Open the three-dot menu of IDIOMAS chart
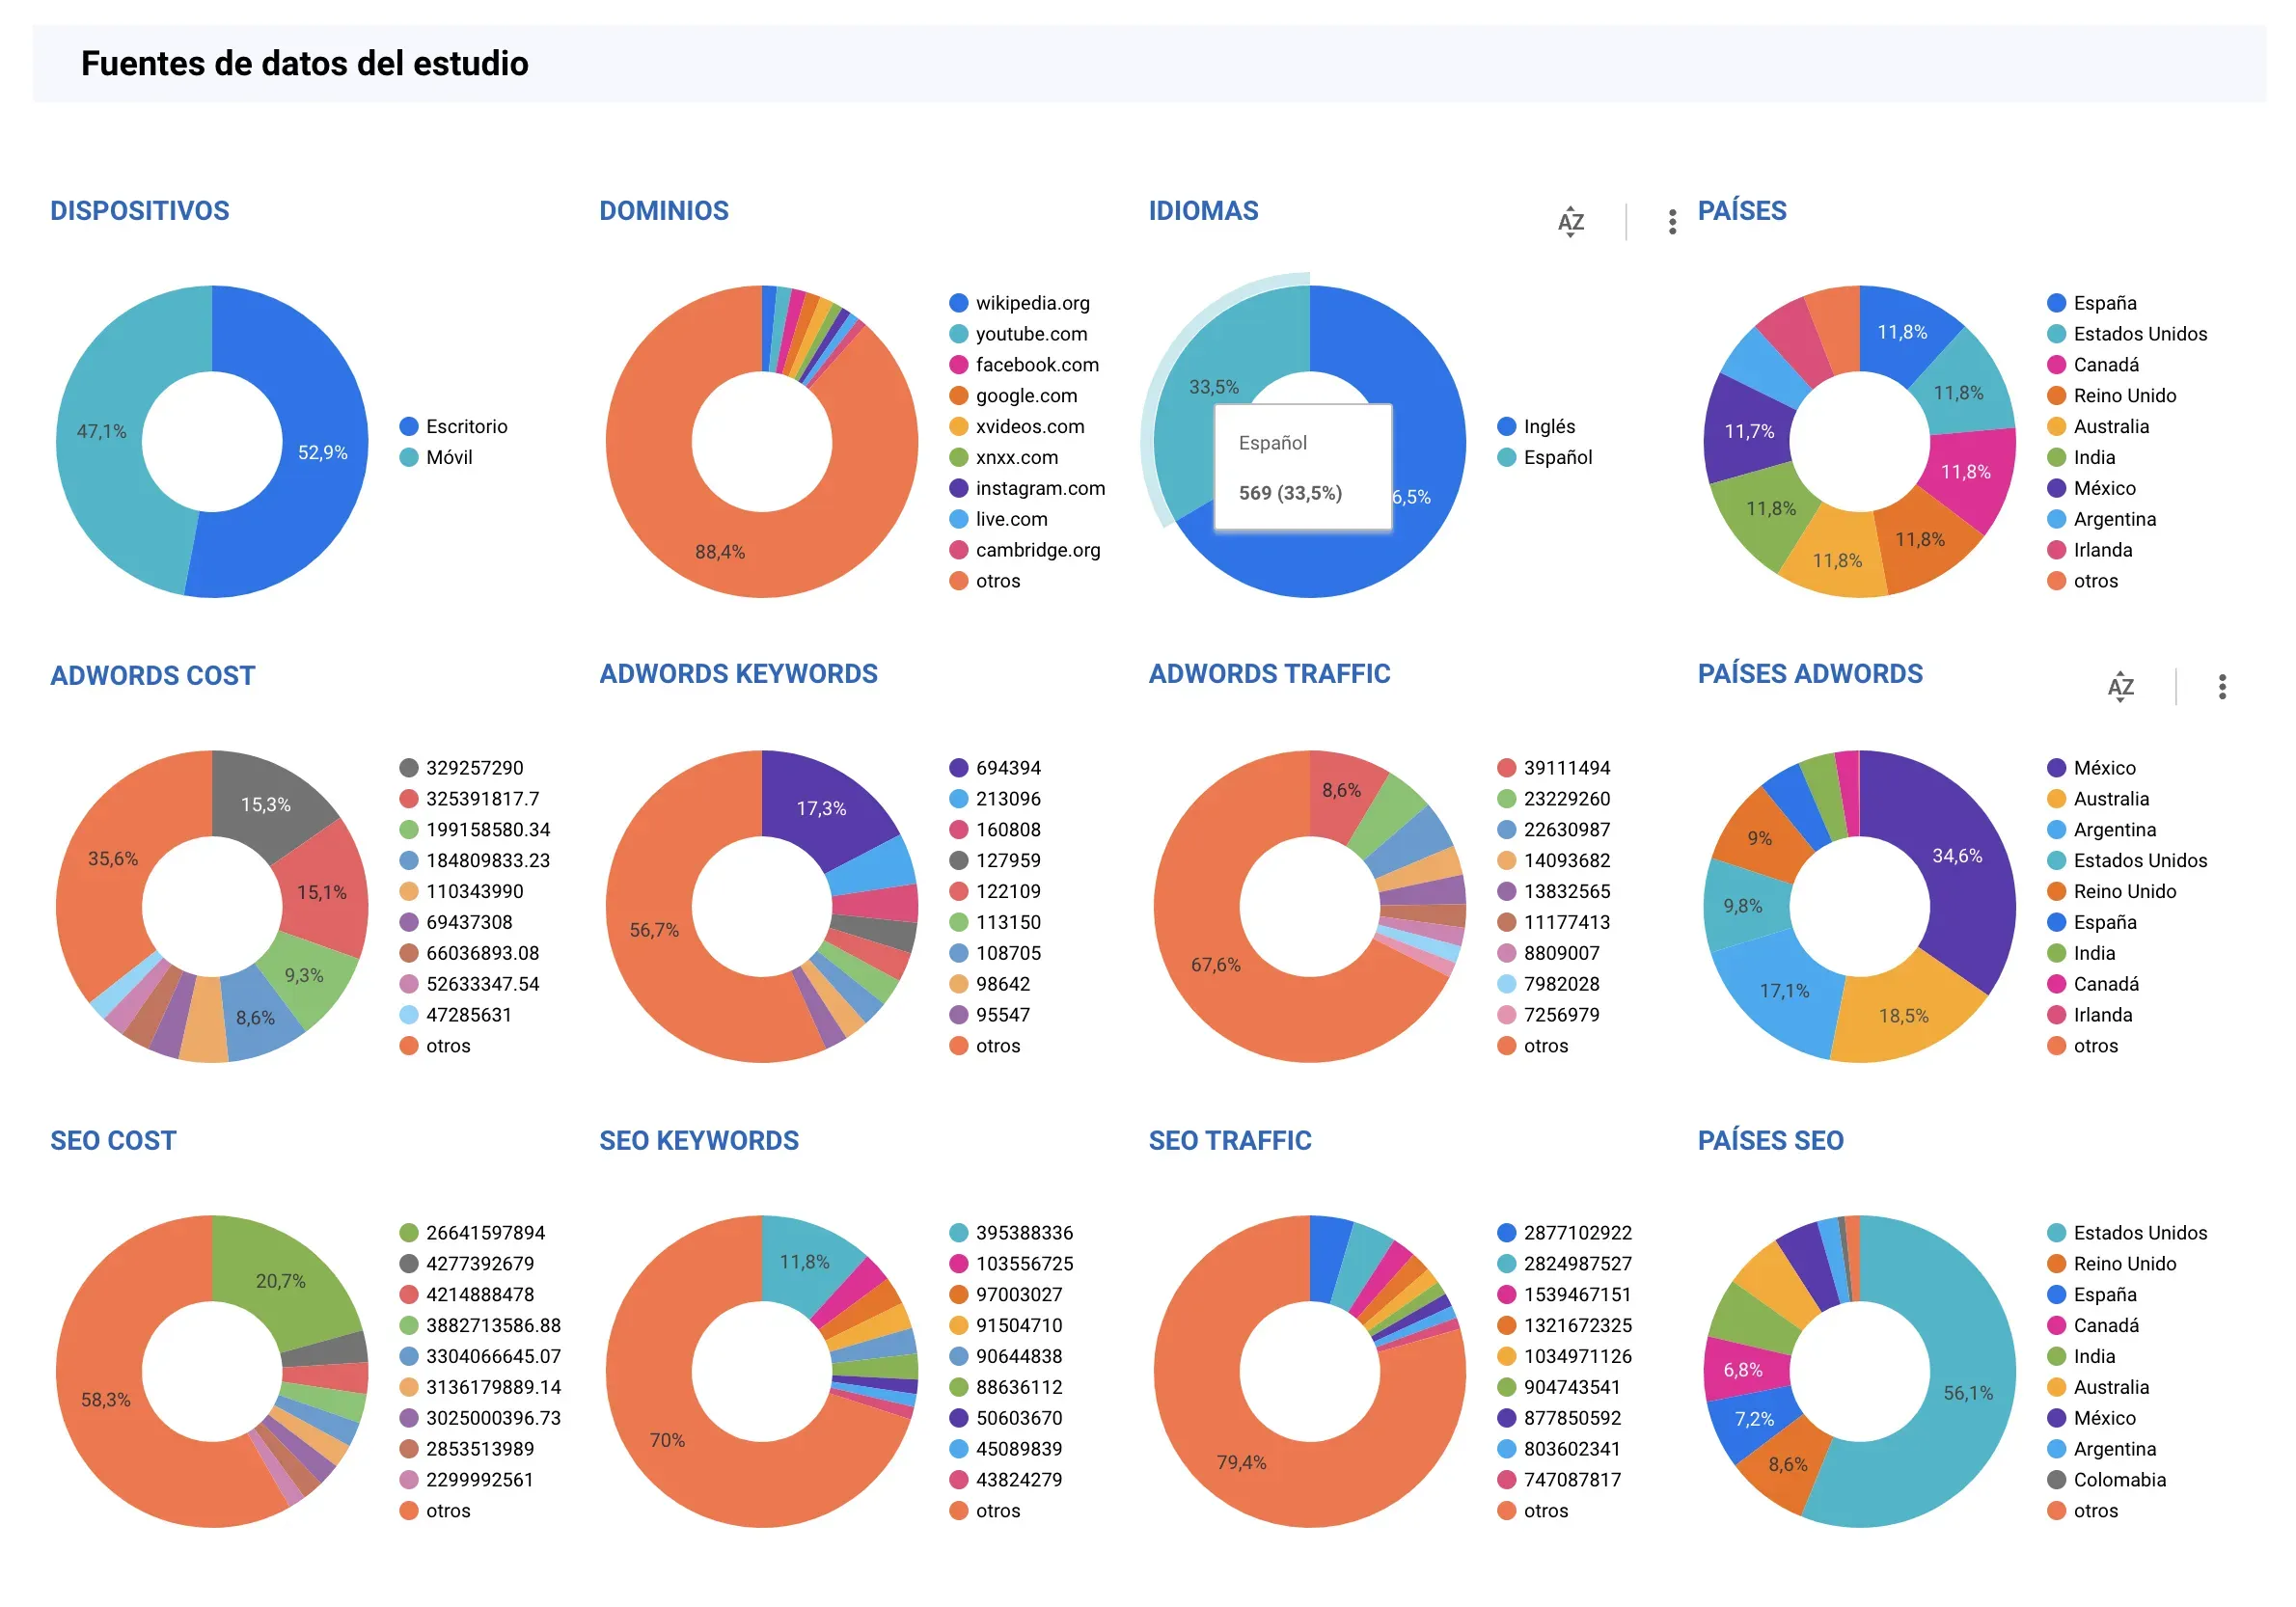This screenshot has width=2296, height=1607. pyautogui.click(x=1672, y=221)
